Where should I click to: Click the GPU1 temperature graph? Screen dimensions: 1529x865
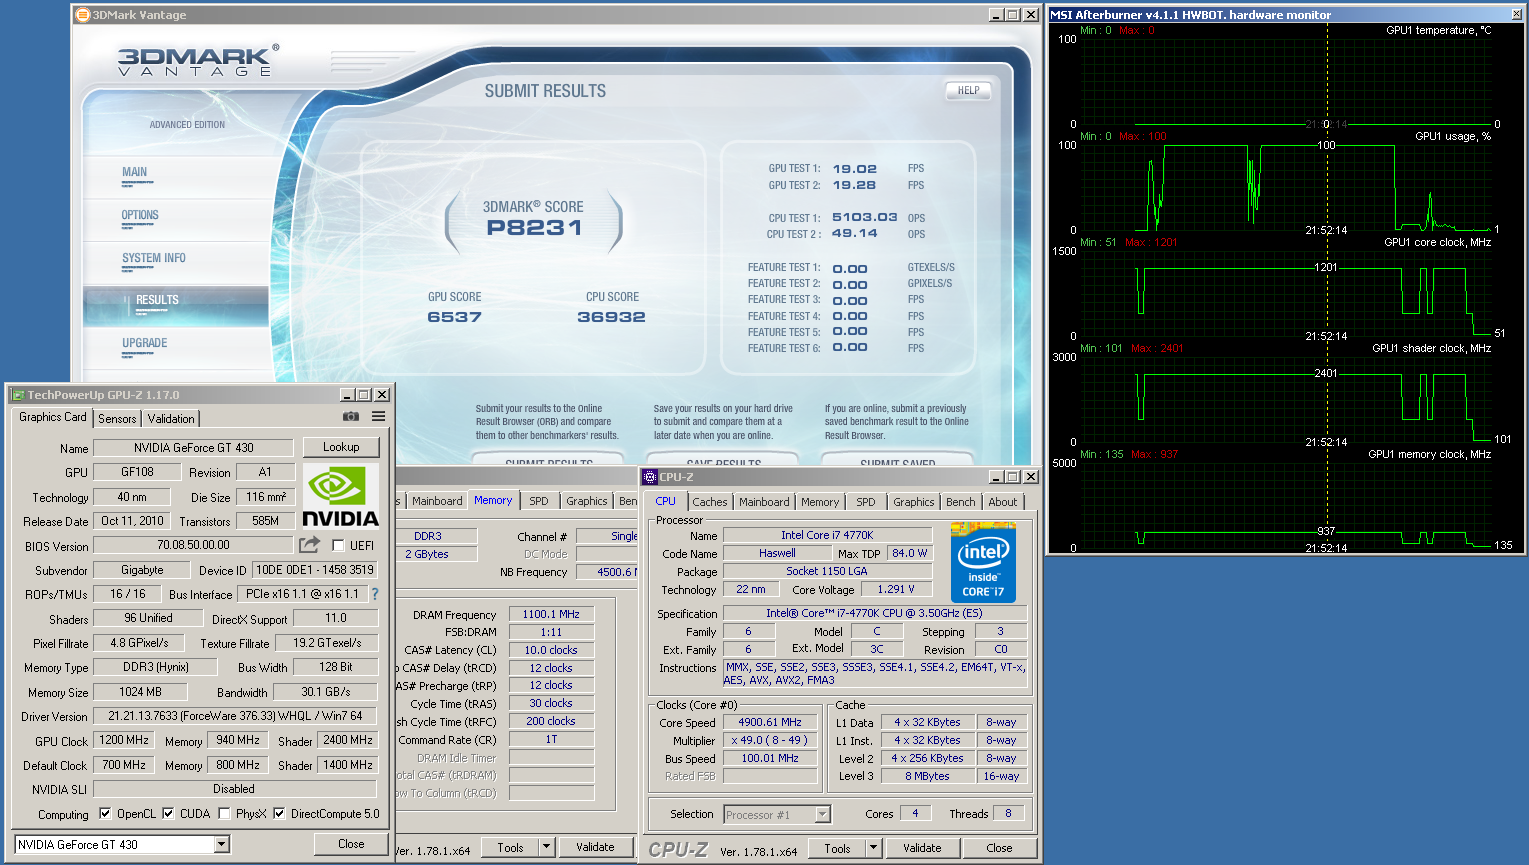pos(1286,82)
